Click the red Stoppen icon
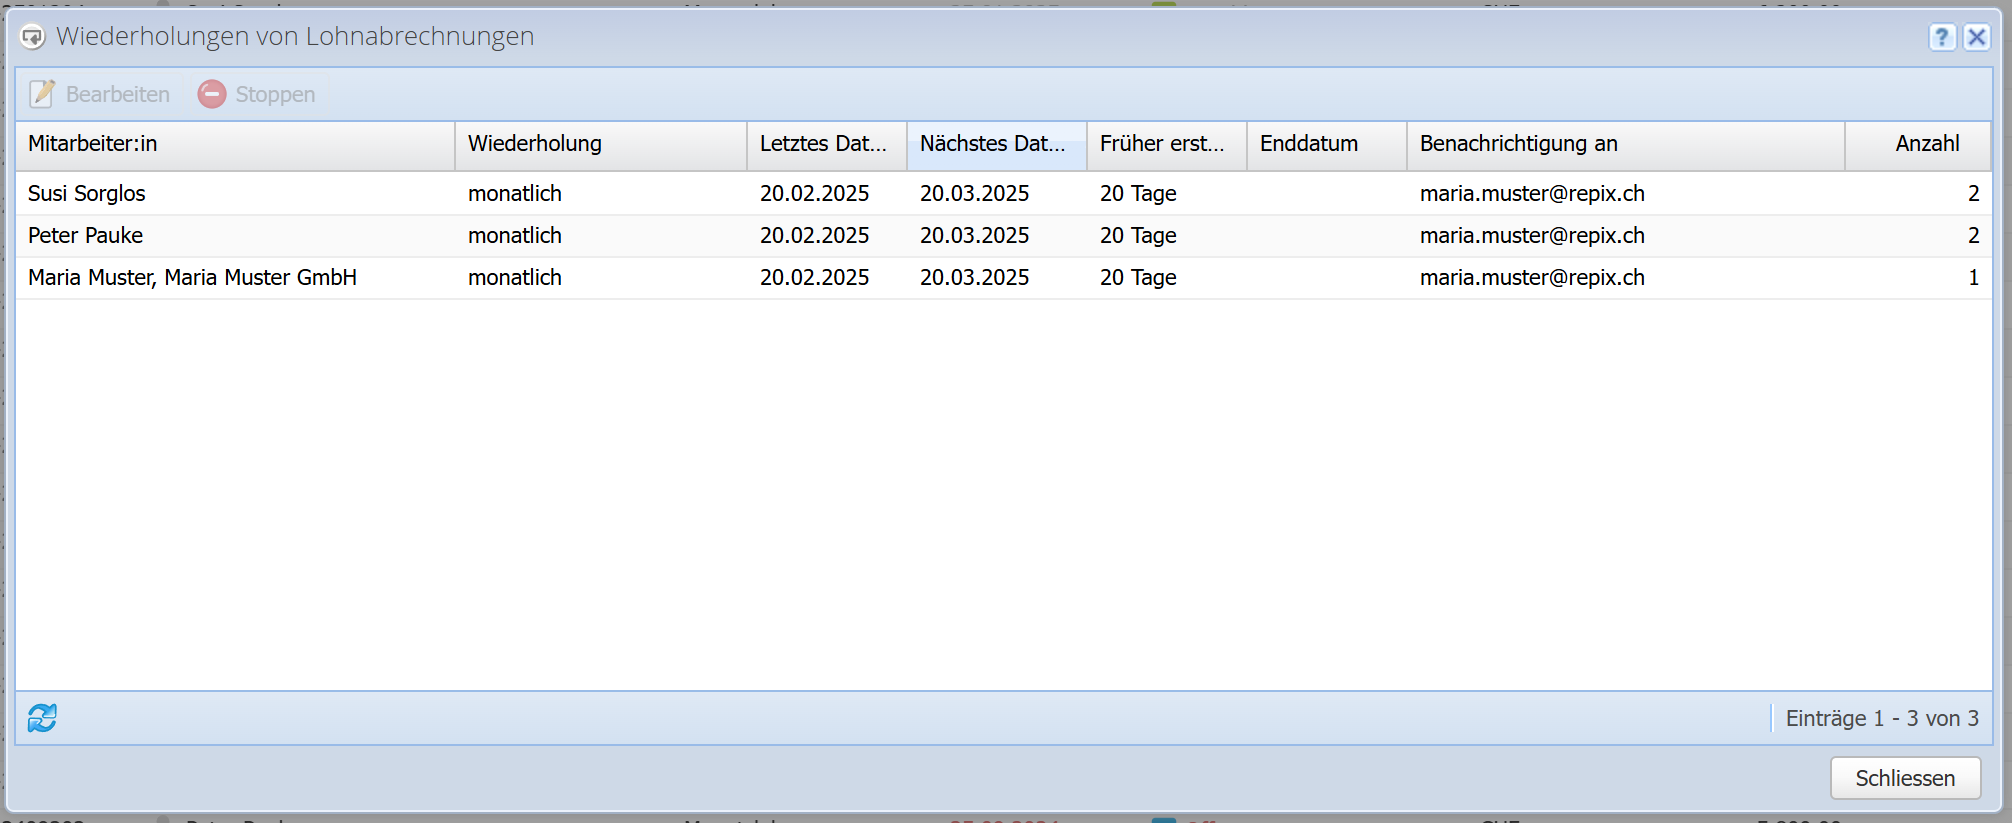The image size is (2012, 823). point(212,94)
